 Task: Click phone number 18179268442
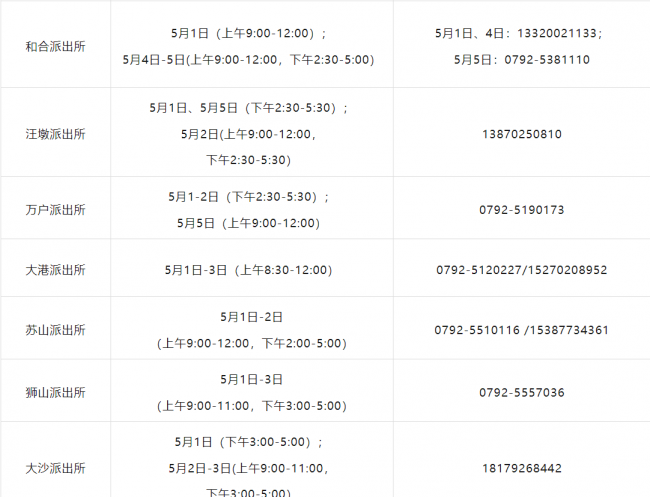pos(522,468)
